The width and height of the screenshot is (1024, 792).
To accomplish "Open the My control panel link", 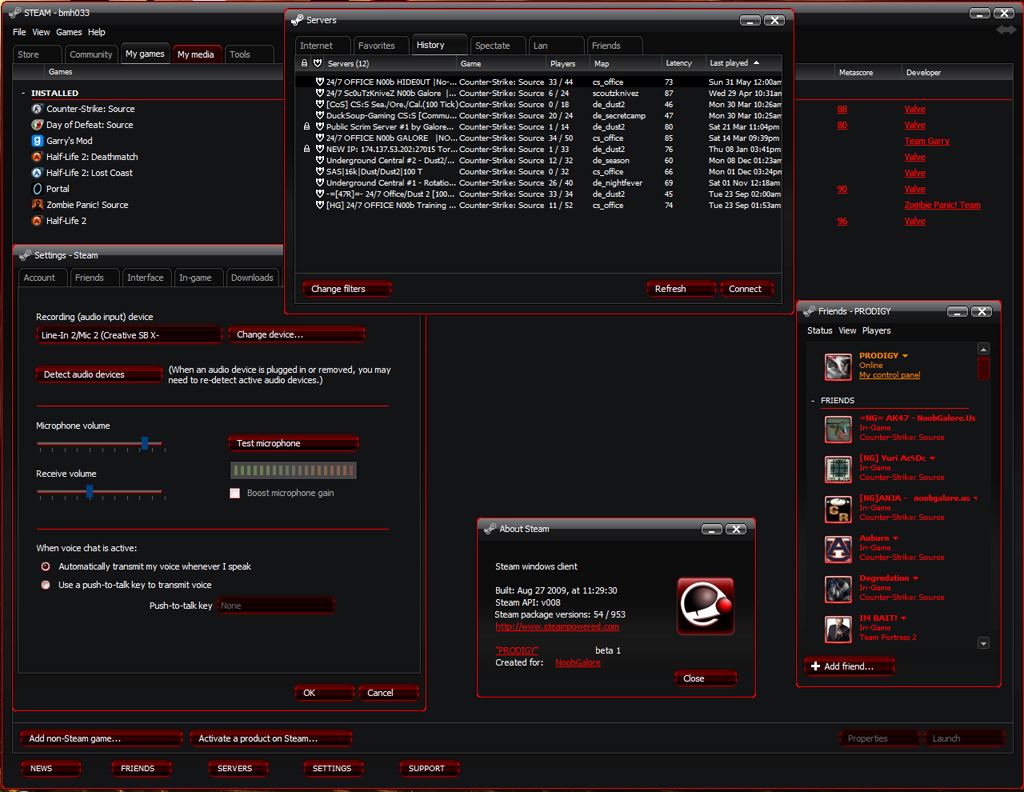I will coord(889,375).
